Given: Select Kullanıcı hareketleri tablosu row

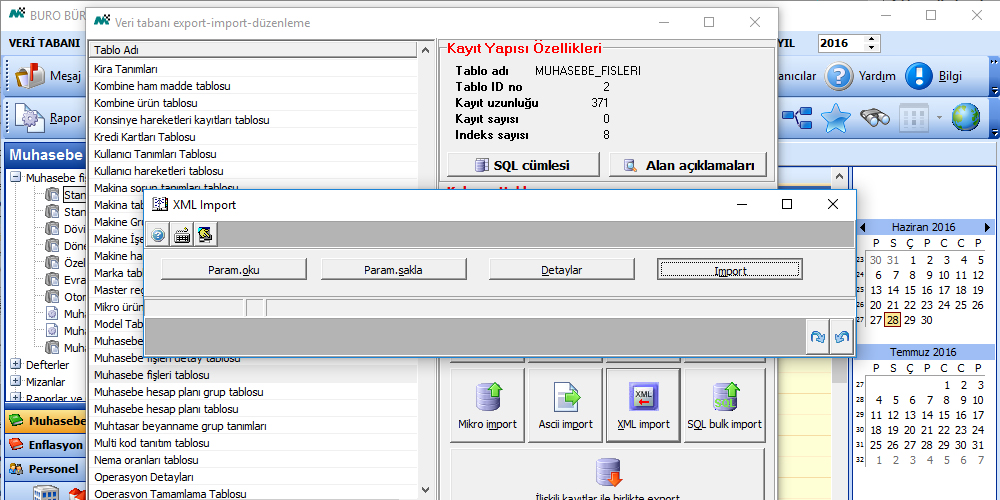Looking at the screenshot, I should [x=253, y=171].
